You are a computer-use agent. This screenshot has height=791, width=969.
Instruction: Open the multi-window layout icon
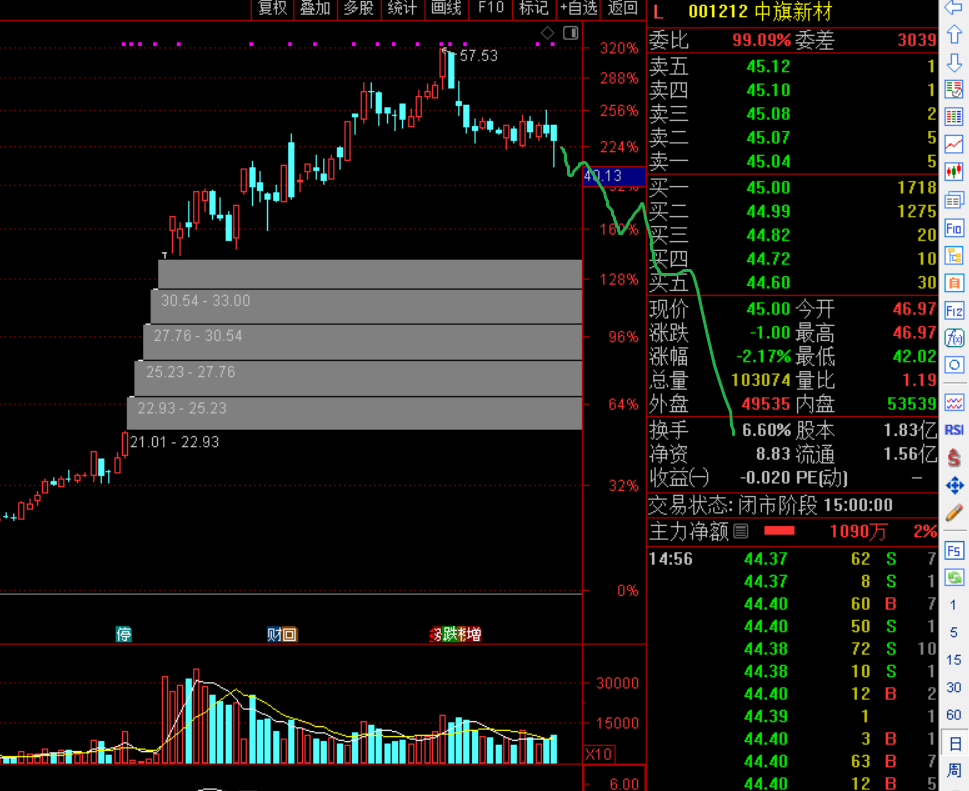coord(954,200)
